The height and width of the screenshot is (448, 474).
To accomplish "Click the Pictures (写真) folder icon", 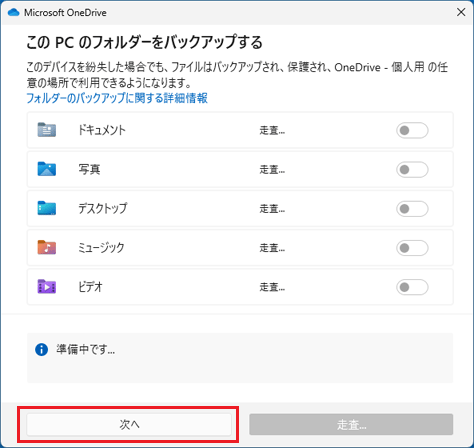I will pos(47,169).
